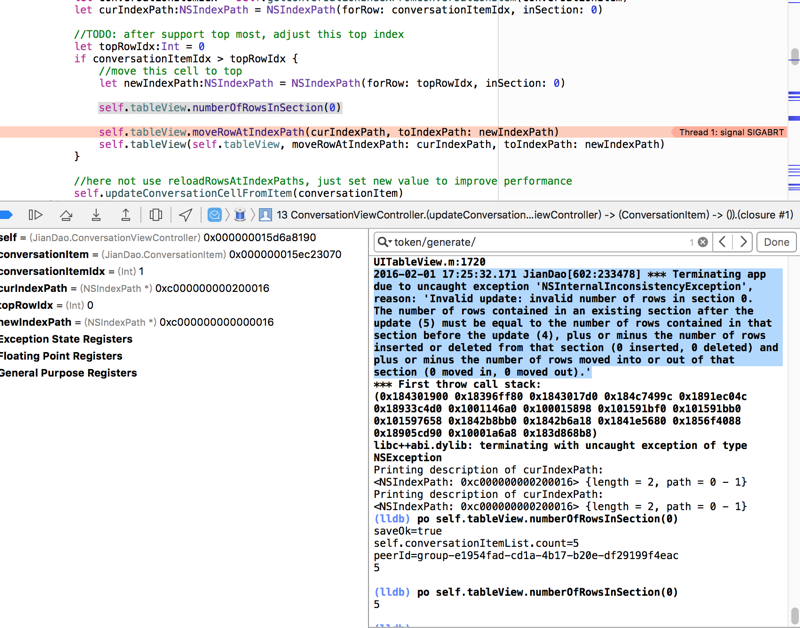Click self.conversationItemList.count=5 console line
The image size is (800, 628).
(x=476, y=543)
